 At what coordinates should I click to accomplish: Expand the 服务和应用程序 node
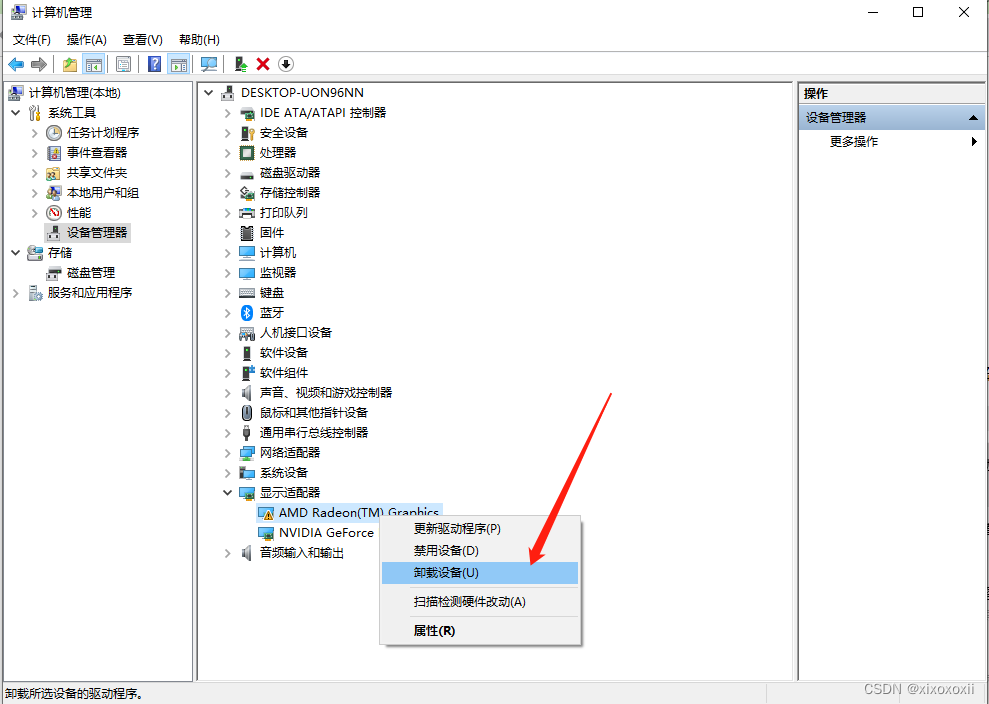point(16,293)
